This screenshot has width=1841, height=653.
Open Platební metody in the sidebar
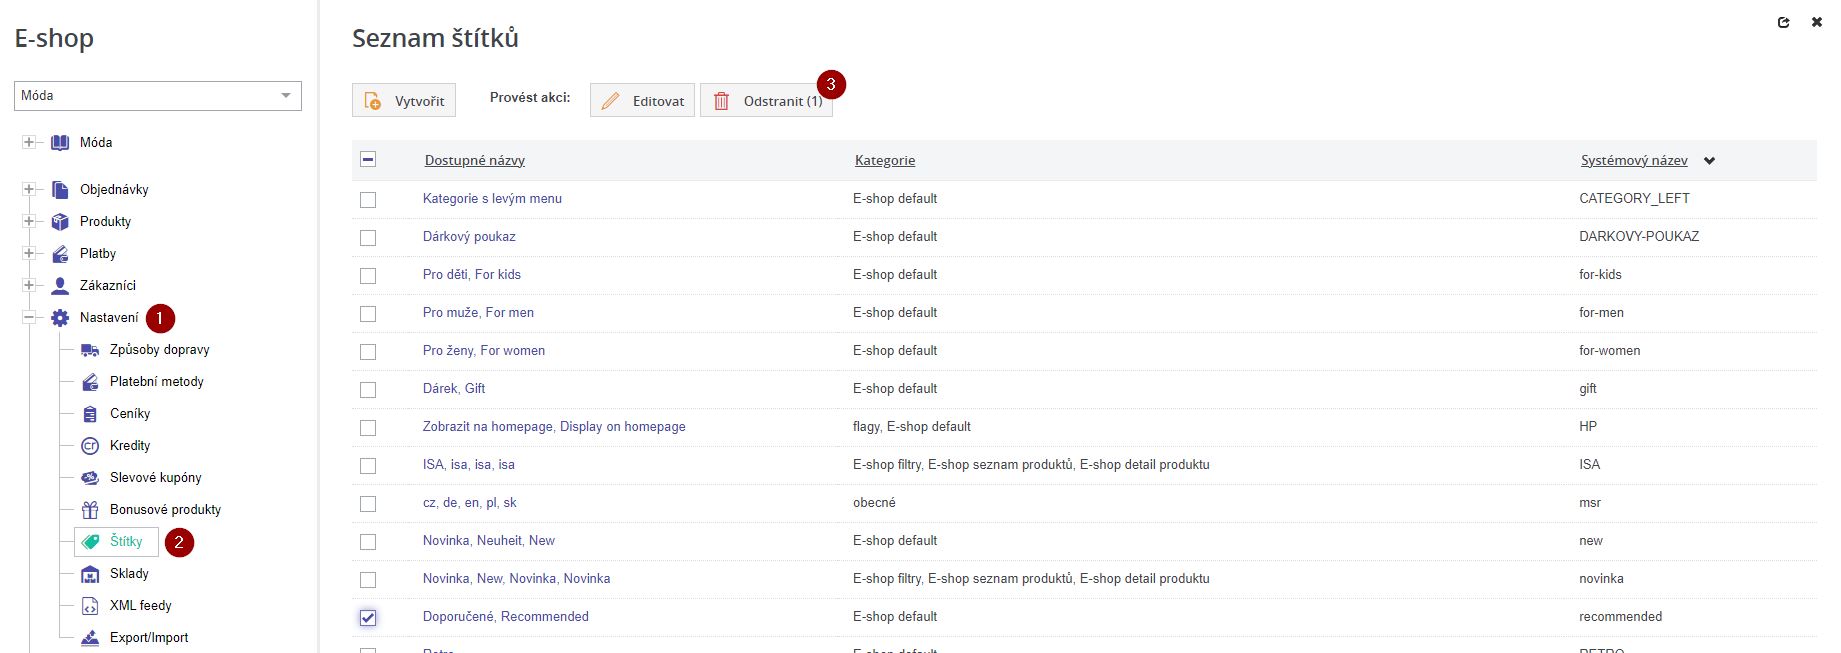(x=156, y=382)
